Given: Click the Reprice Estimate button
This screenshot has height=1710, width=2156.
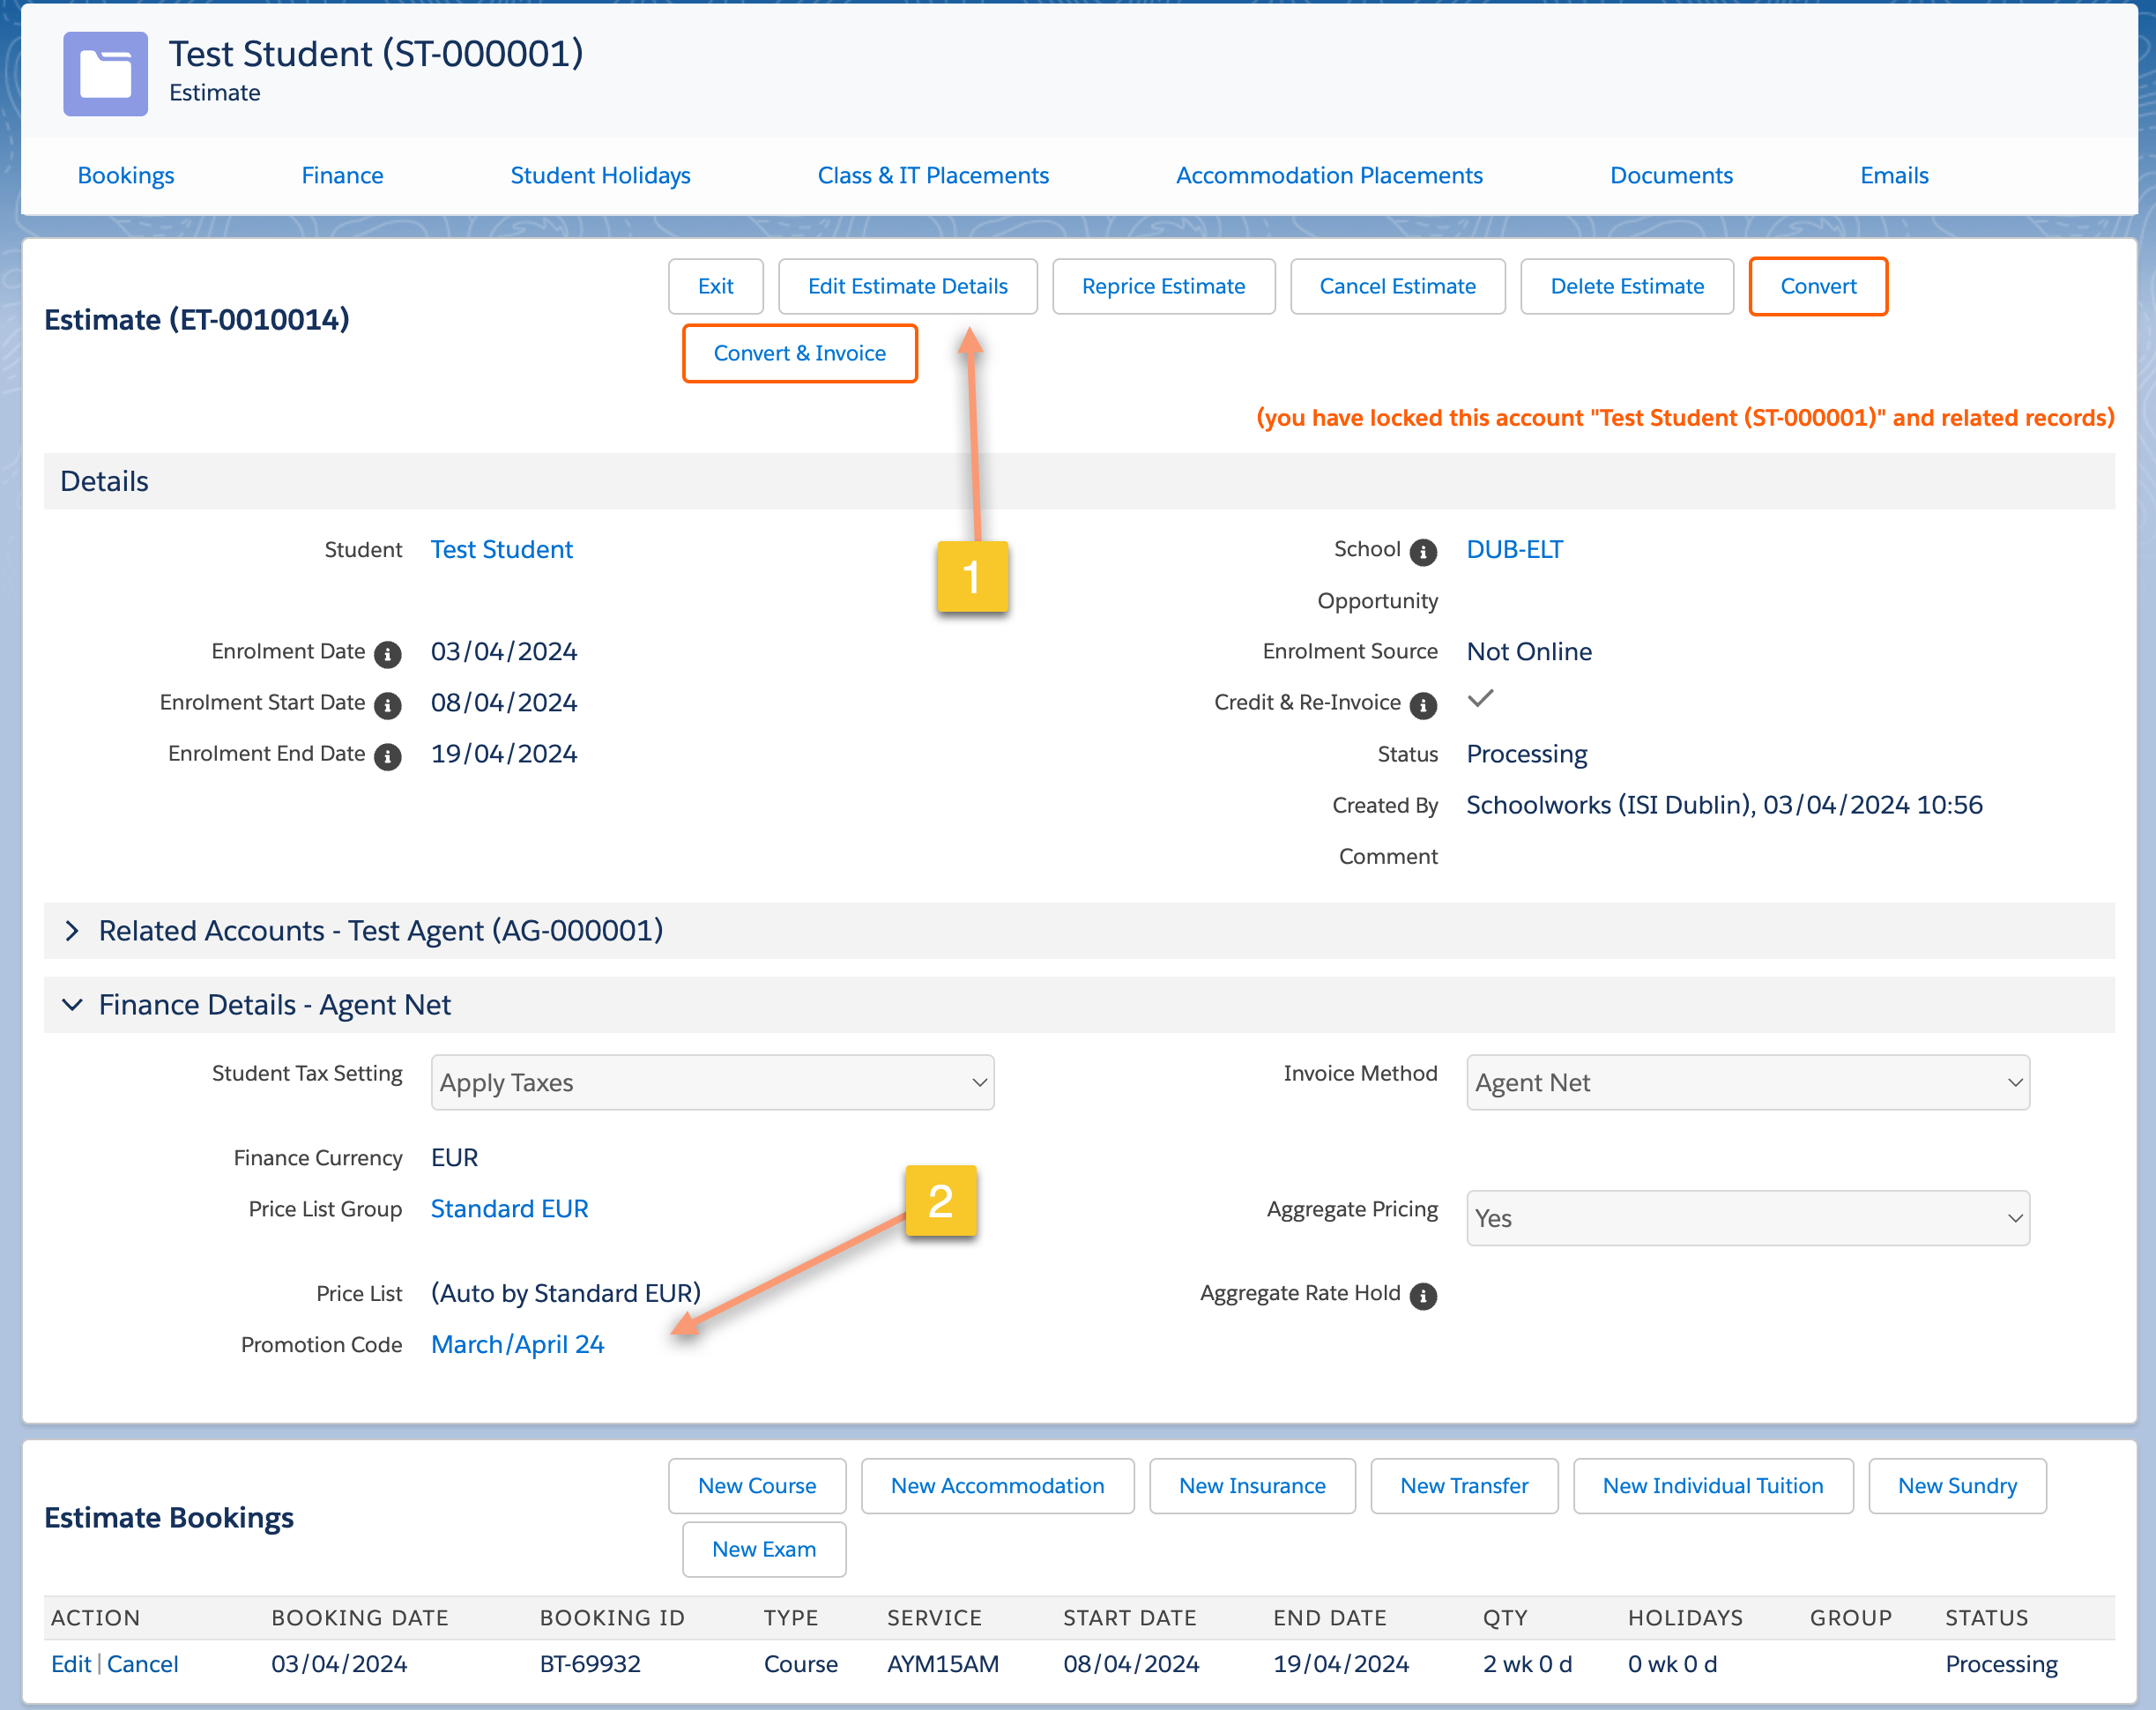Looking at the screenshot, I should click(1164, 286).
